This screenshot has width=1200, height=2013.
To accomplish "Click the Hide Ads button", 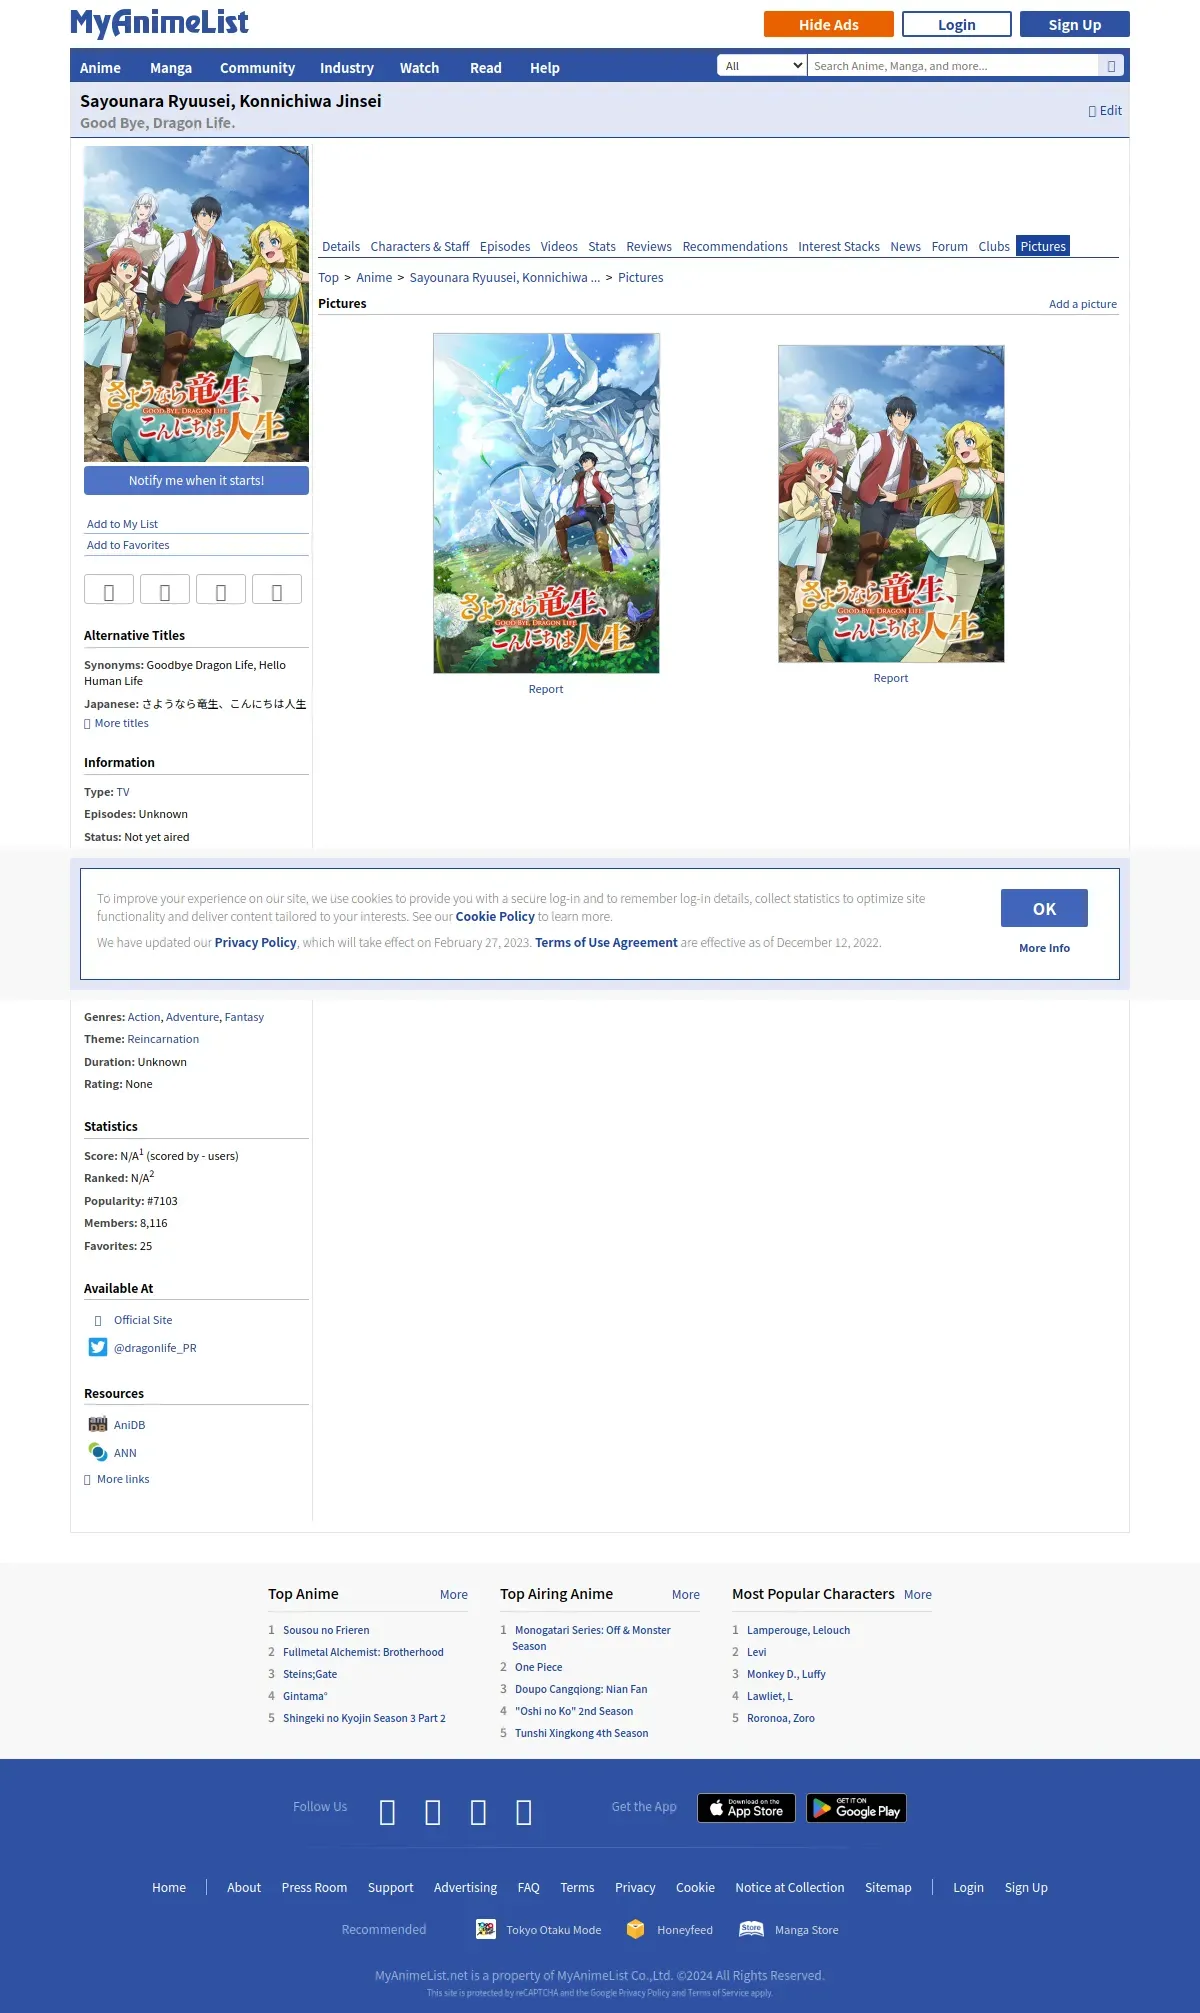I will coord(829,24).
